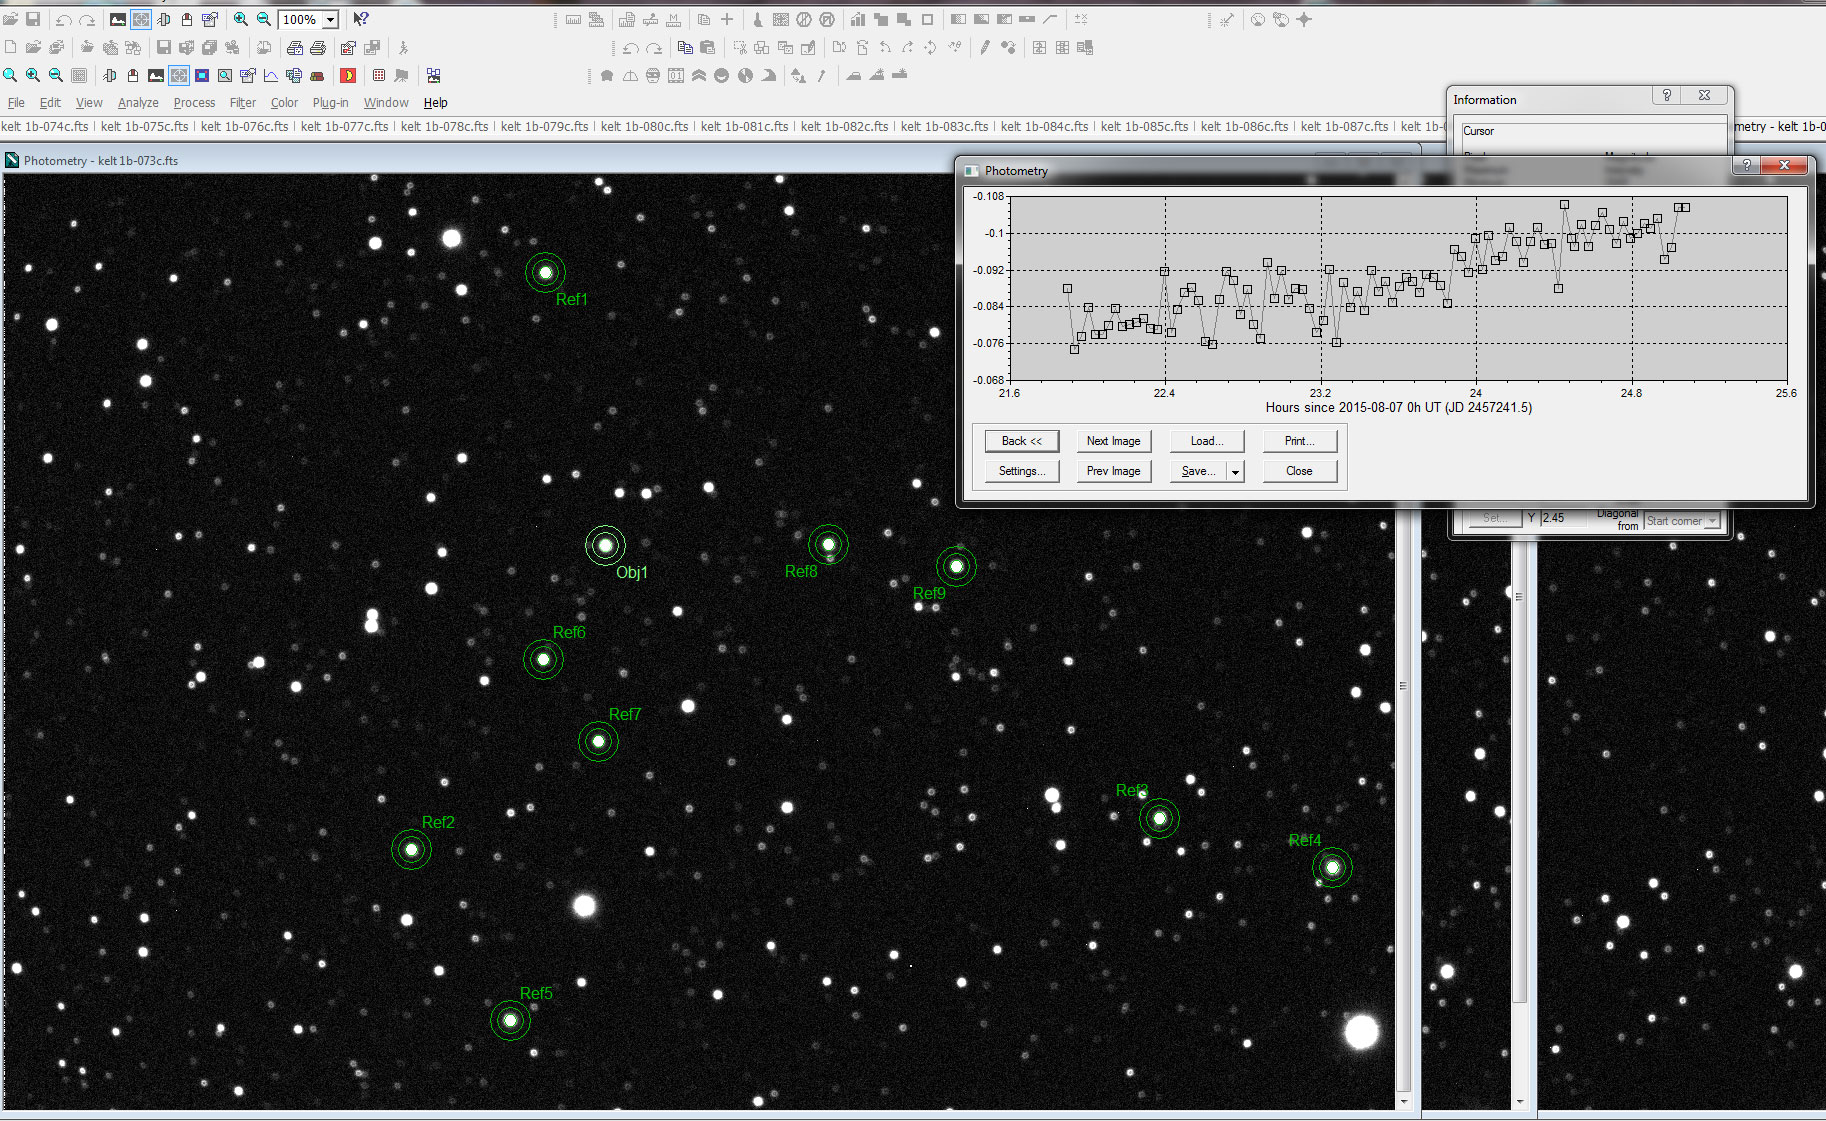Collapse the Photometry dialog with Back <<
Screen dimensions: 1826x1121
(x=1021, y=441)
